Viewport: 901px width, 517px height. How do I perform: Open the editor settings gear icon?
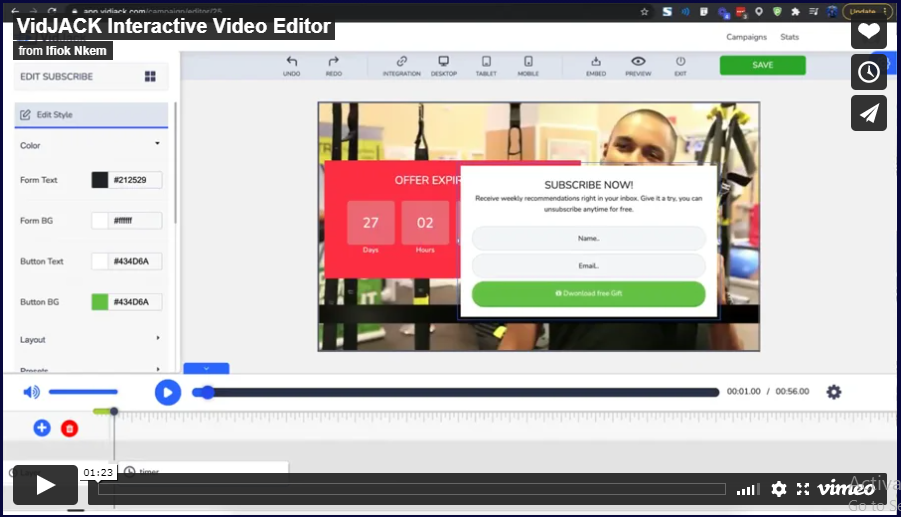click(x=834, y=392)
